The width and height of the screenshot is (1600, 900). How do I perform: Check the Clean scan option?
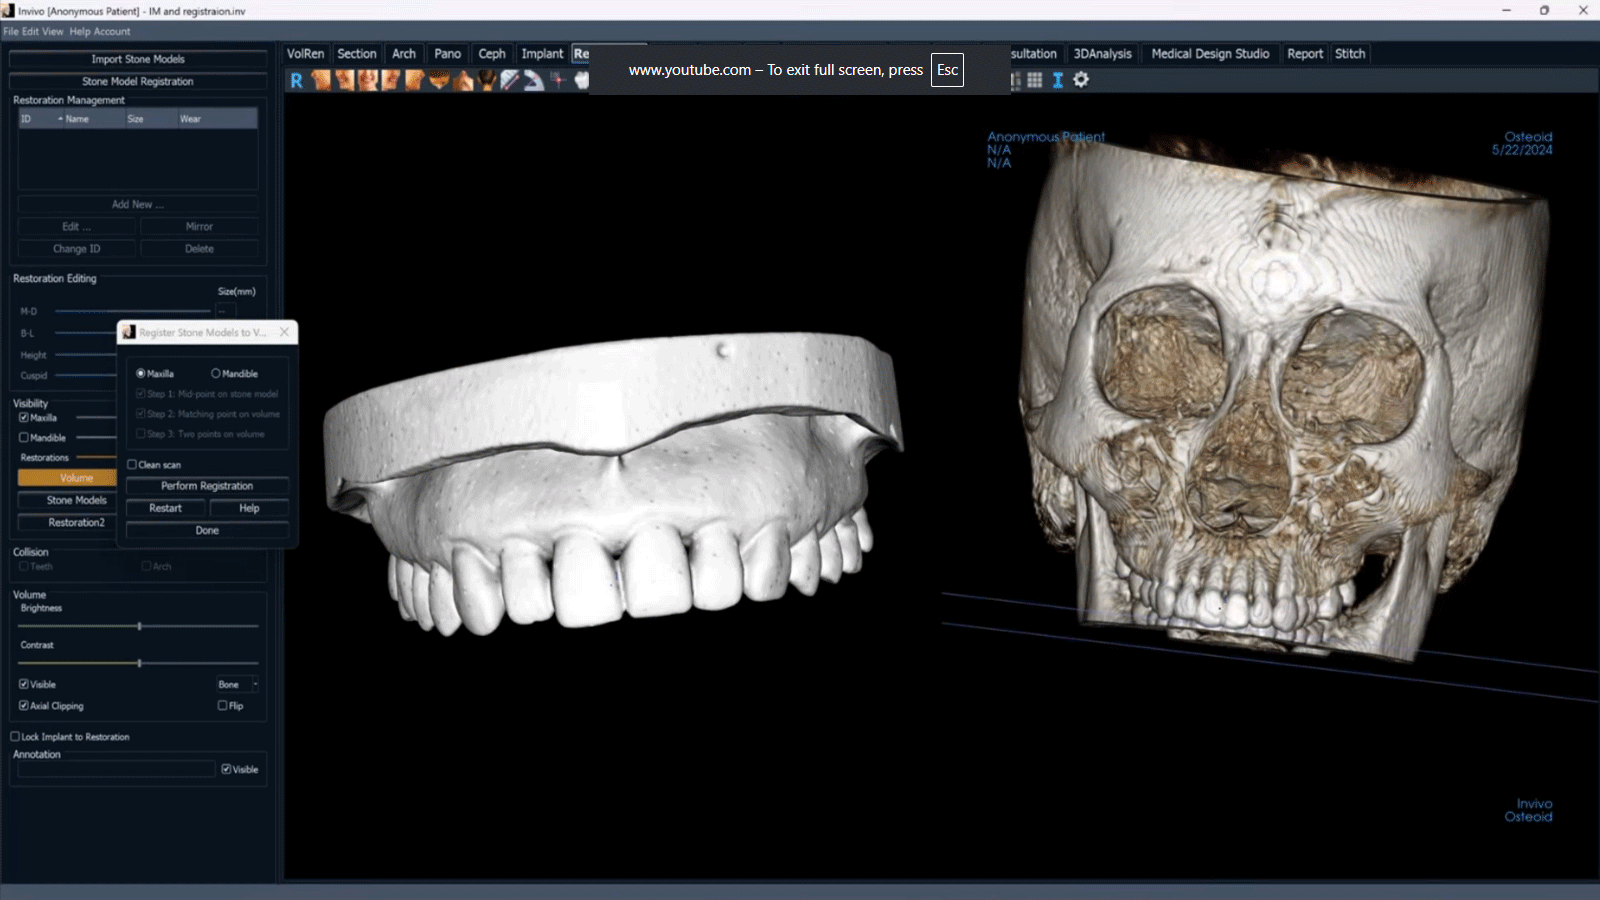point(132,464)
